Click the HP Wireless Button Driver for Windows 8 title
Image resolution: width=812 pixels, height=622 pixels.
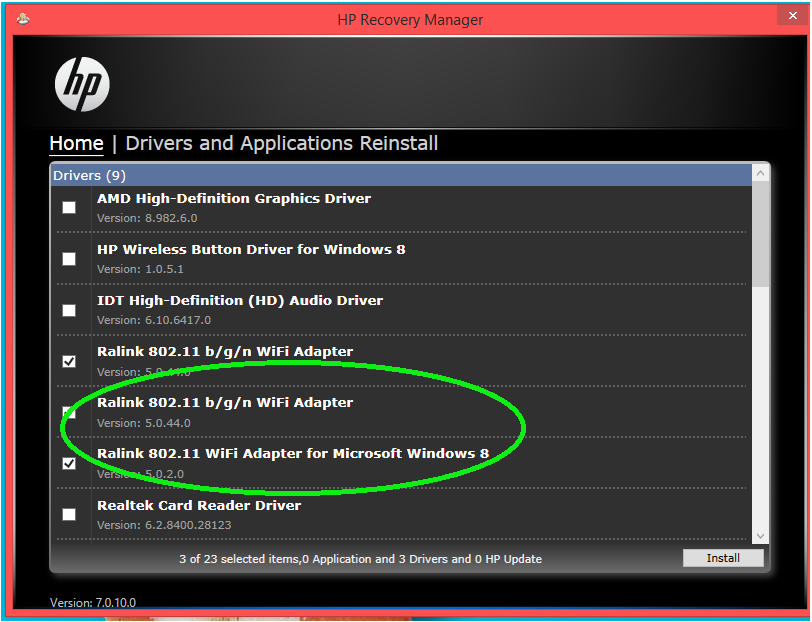(x=250, y=249)
